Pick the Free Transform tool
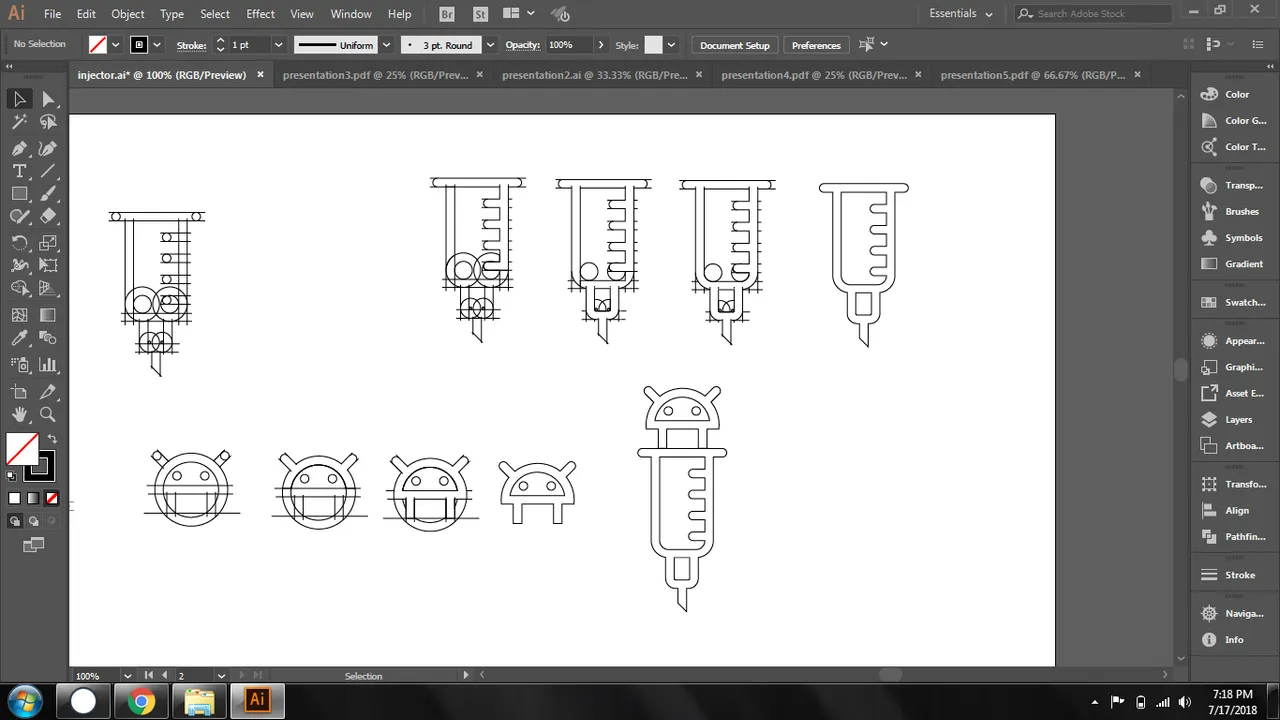The image size is (1280, 720). 48,265
